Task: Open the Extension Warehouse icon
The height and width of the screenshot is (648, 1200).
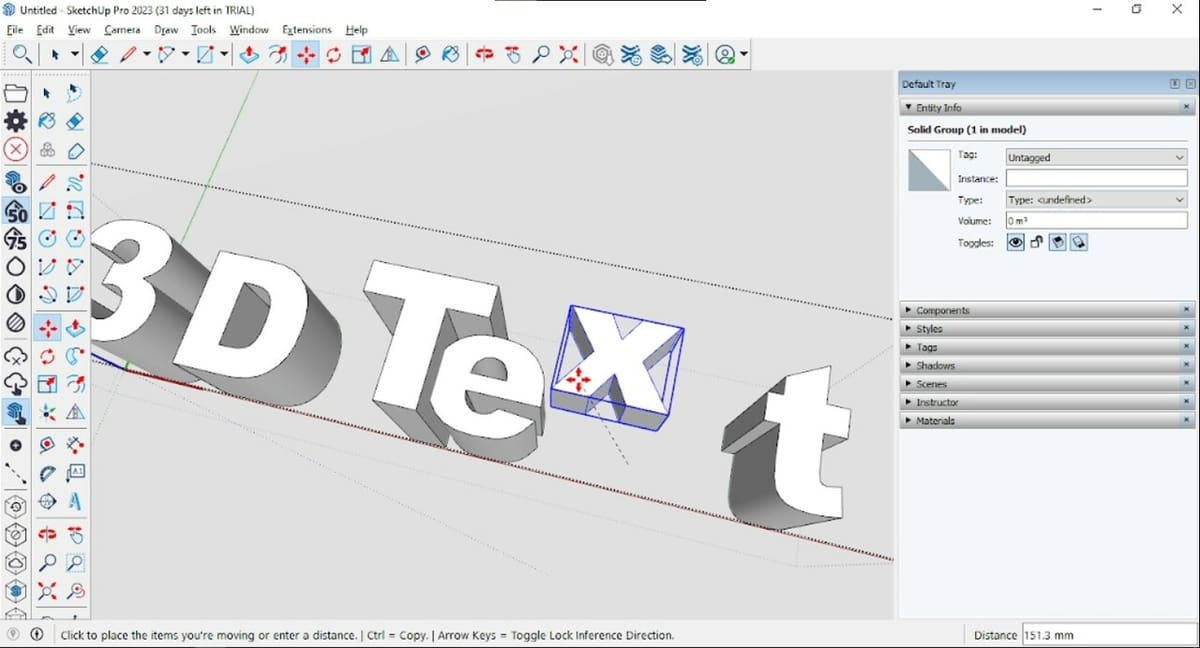Action: click(x=631, y=55)
